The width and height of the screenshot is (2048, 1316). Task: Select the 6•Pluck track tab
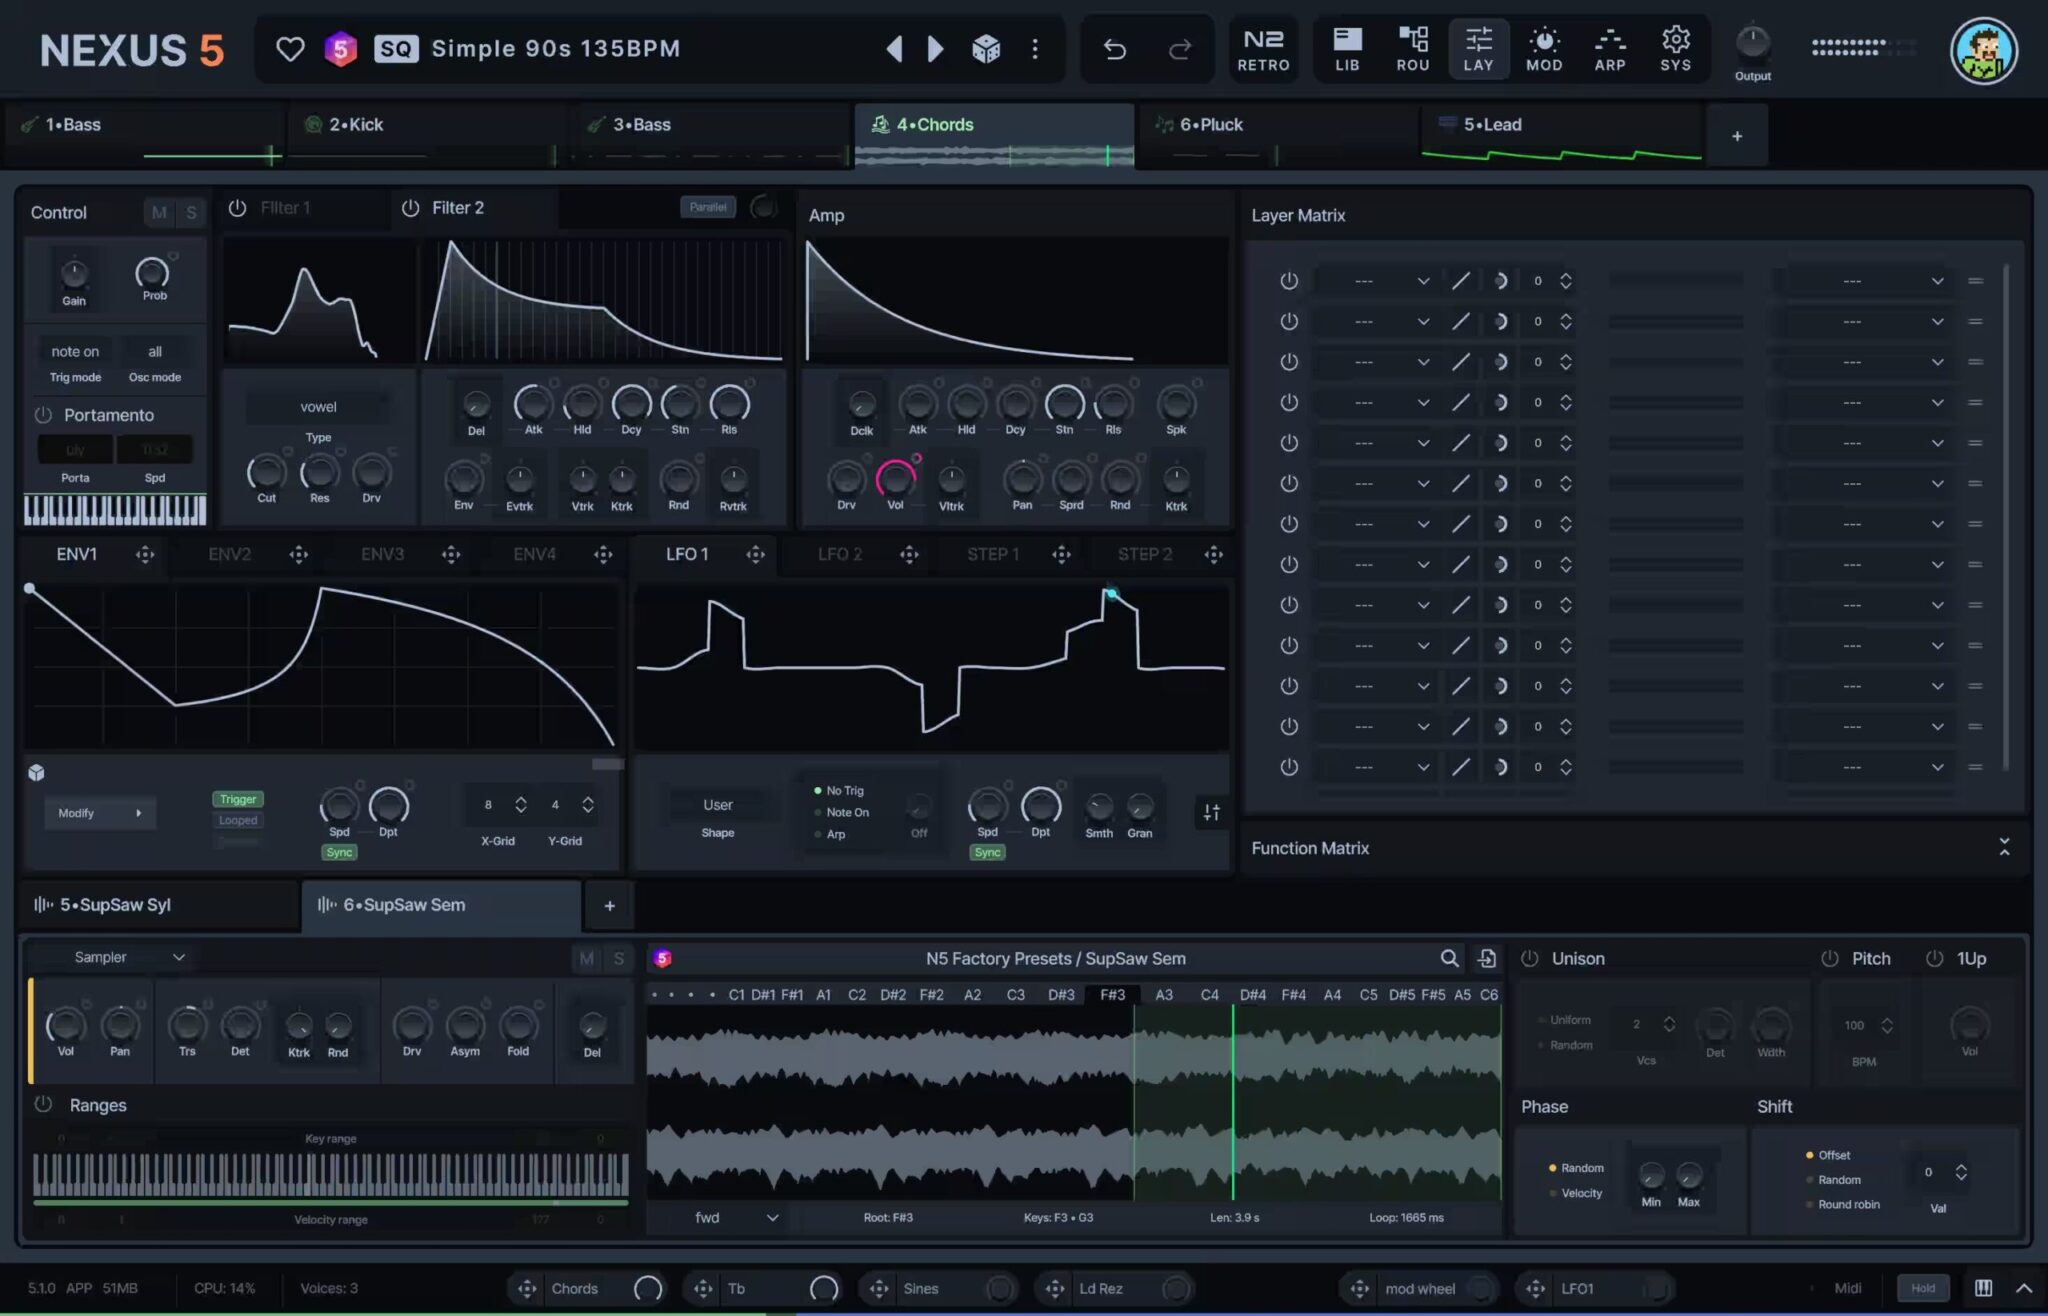tap(1211, 124)
